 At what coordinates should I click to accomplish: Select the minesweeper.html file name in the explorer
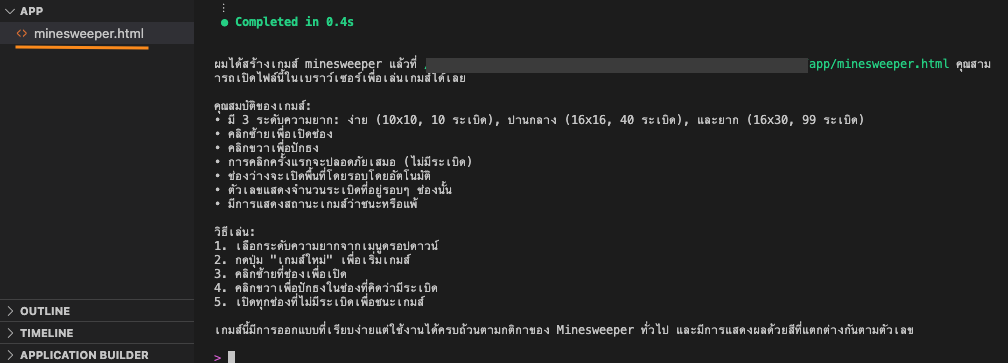pos(89,33)
